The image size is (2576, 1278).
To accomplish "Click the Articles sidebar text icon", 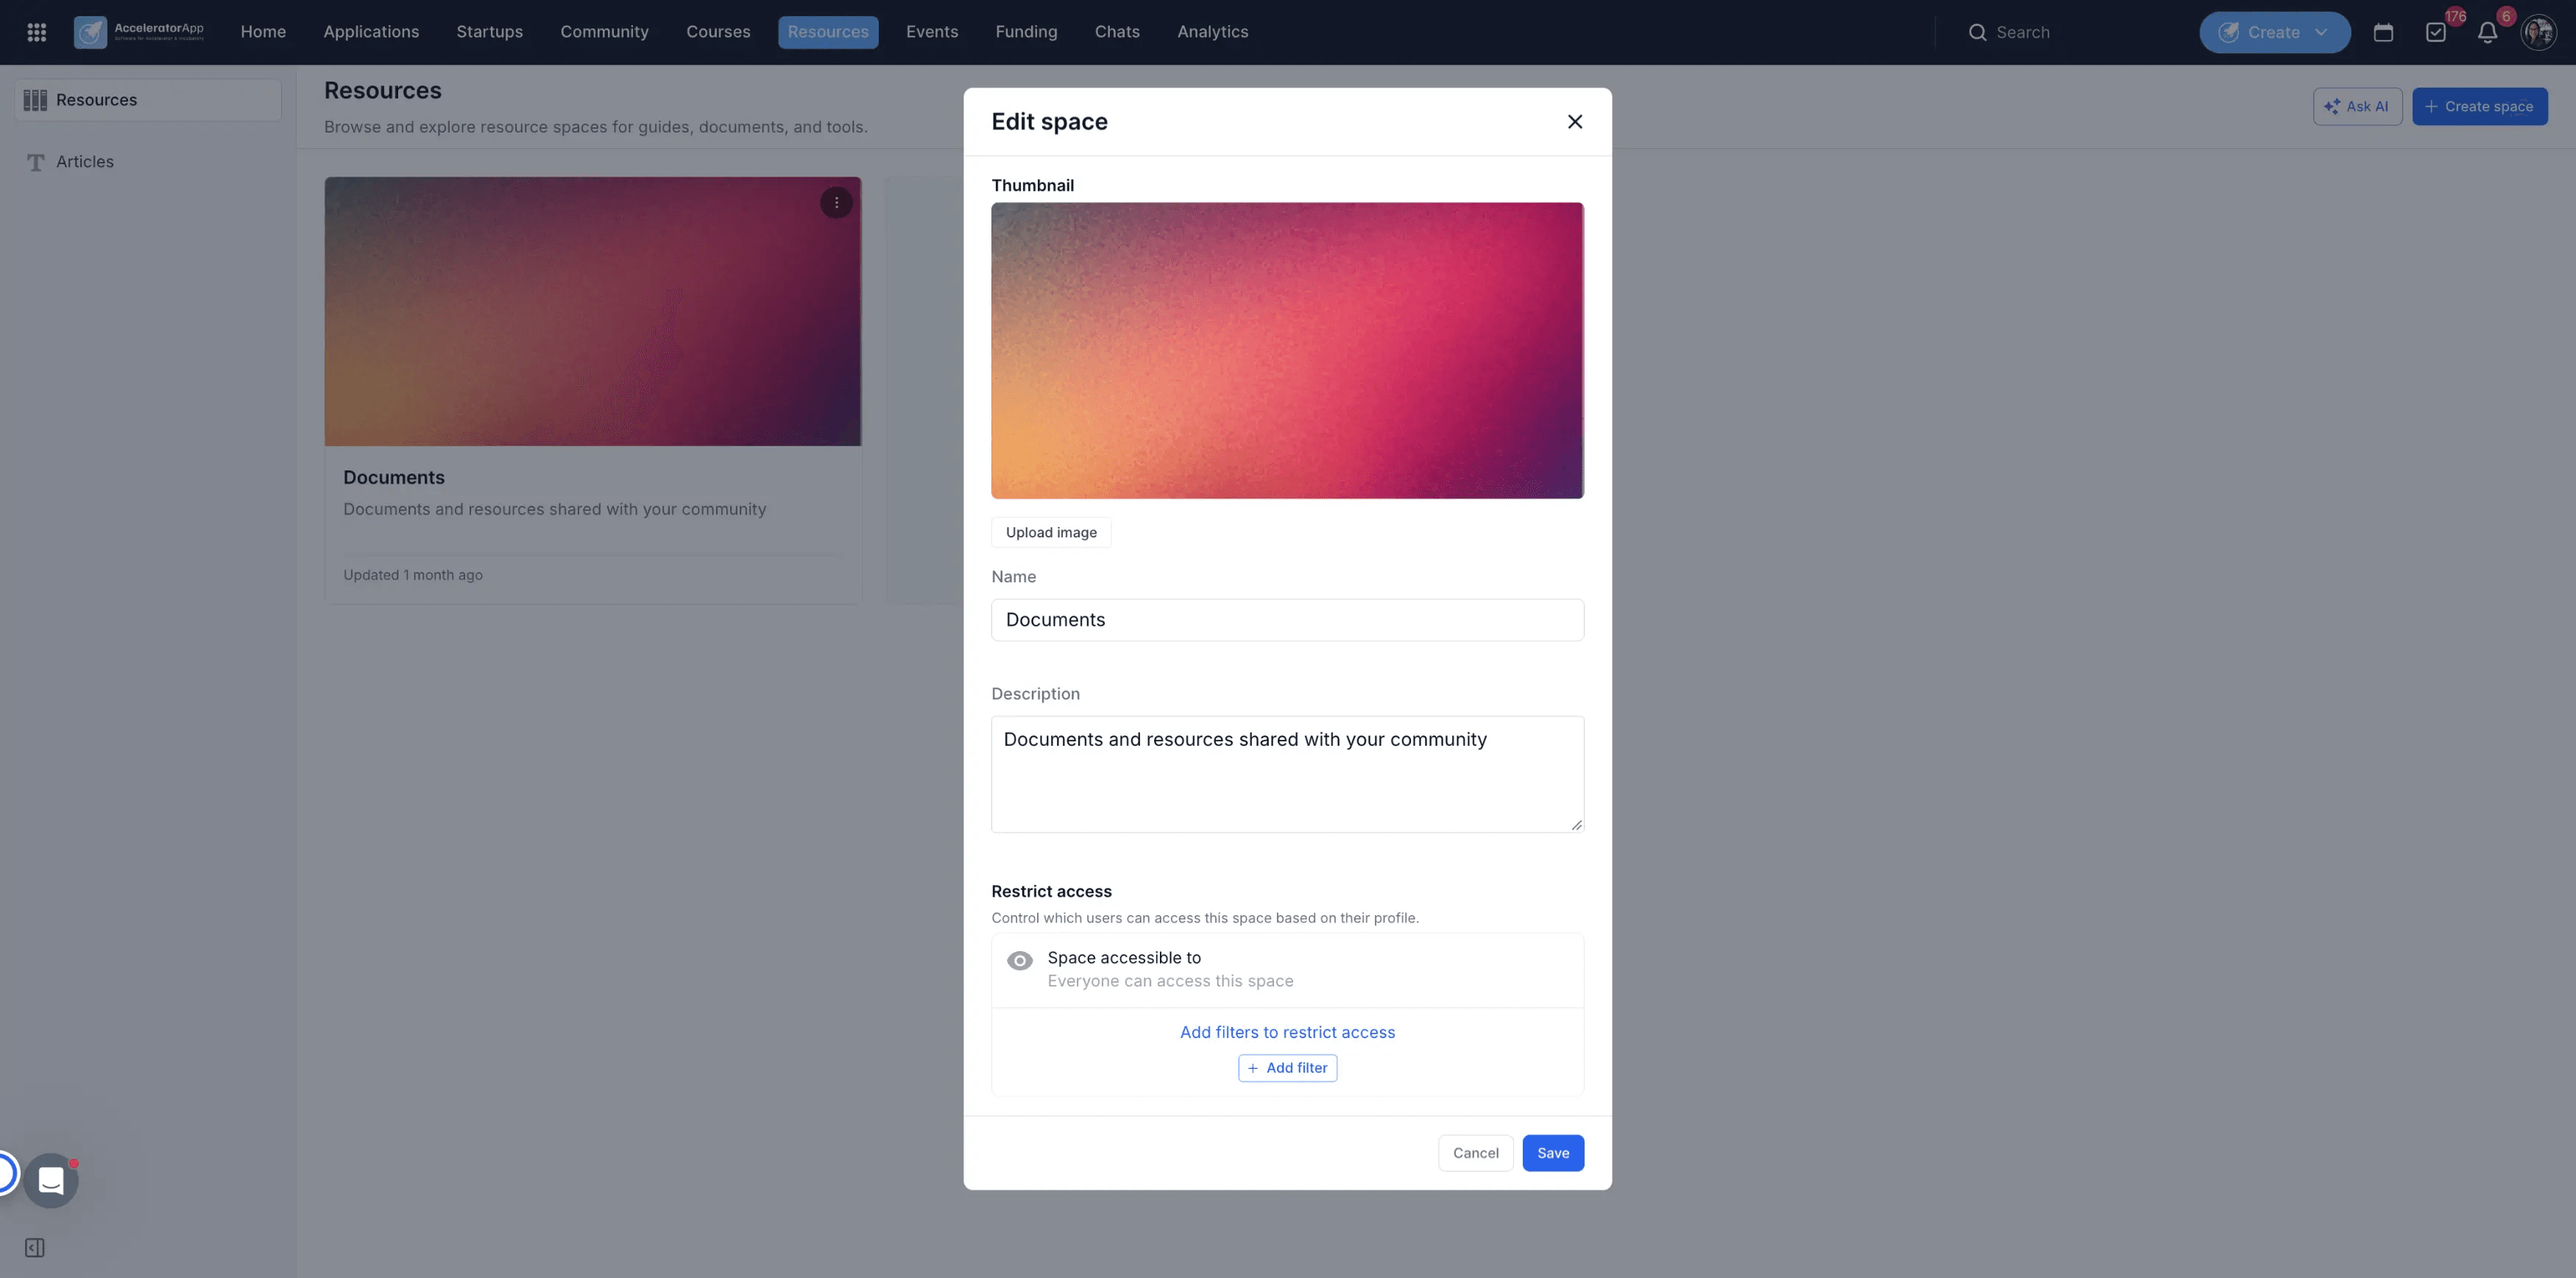I will (x=35, y=162).
